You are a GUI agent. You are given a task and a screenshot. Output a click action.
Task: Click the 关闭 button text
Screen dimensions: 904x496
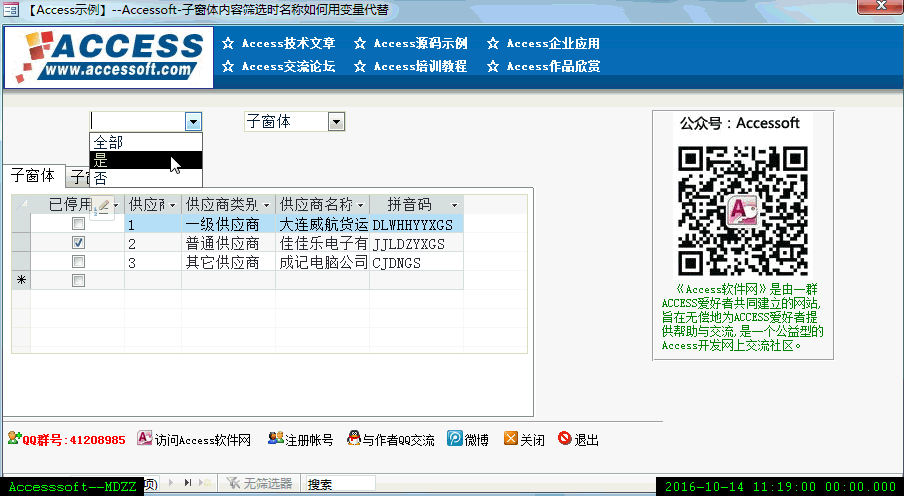point(532,440)
